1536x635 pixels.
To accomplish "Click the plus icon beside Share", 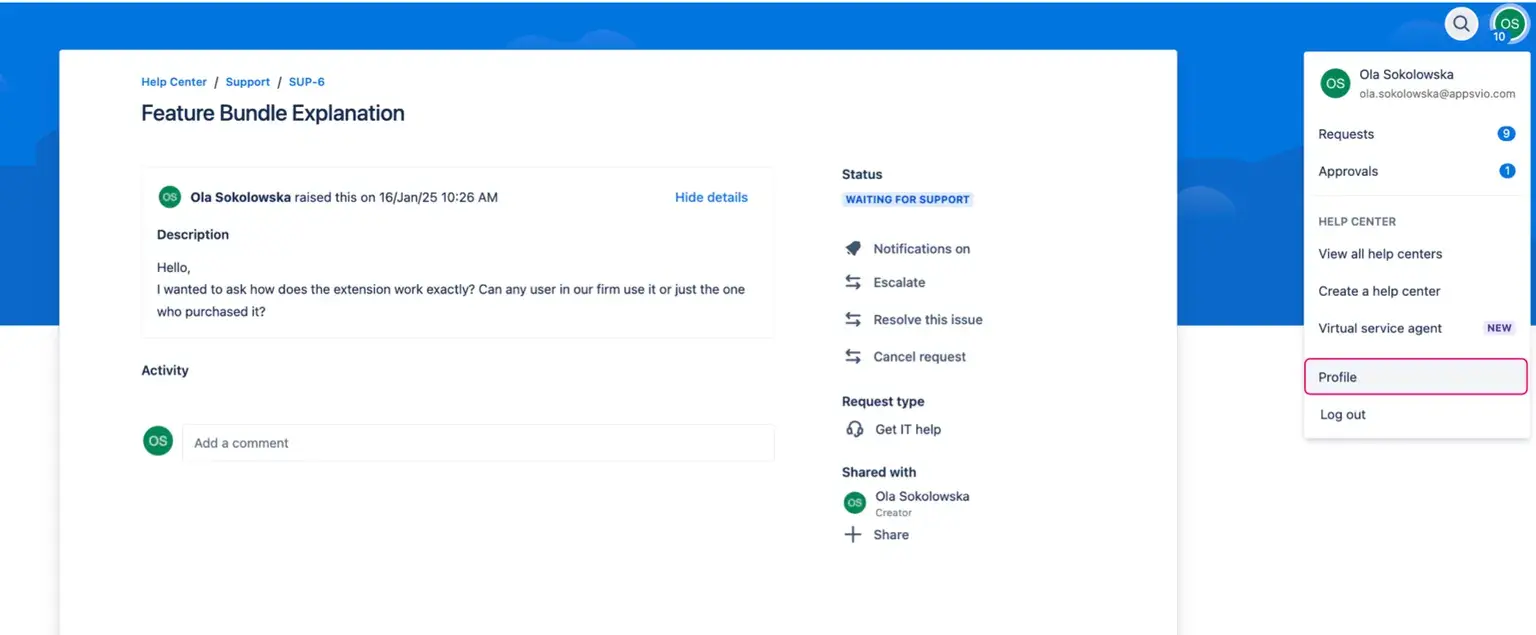I will point(853,535).
